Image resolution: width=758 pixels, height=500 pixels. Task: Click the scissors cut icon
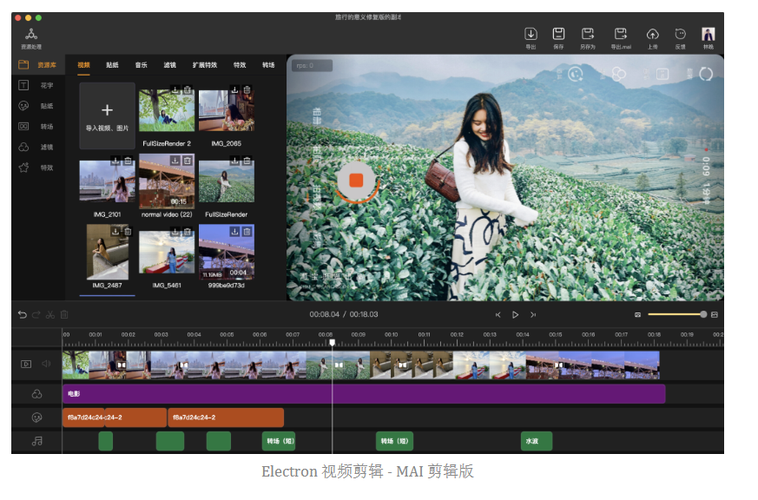pyautogui.click(x=50, y=315)
